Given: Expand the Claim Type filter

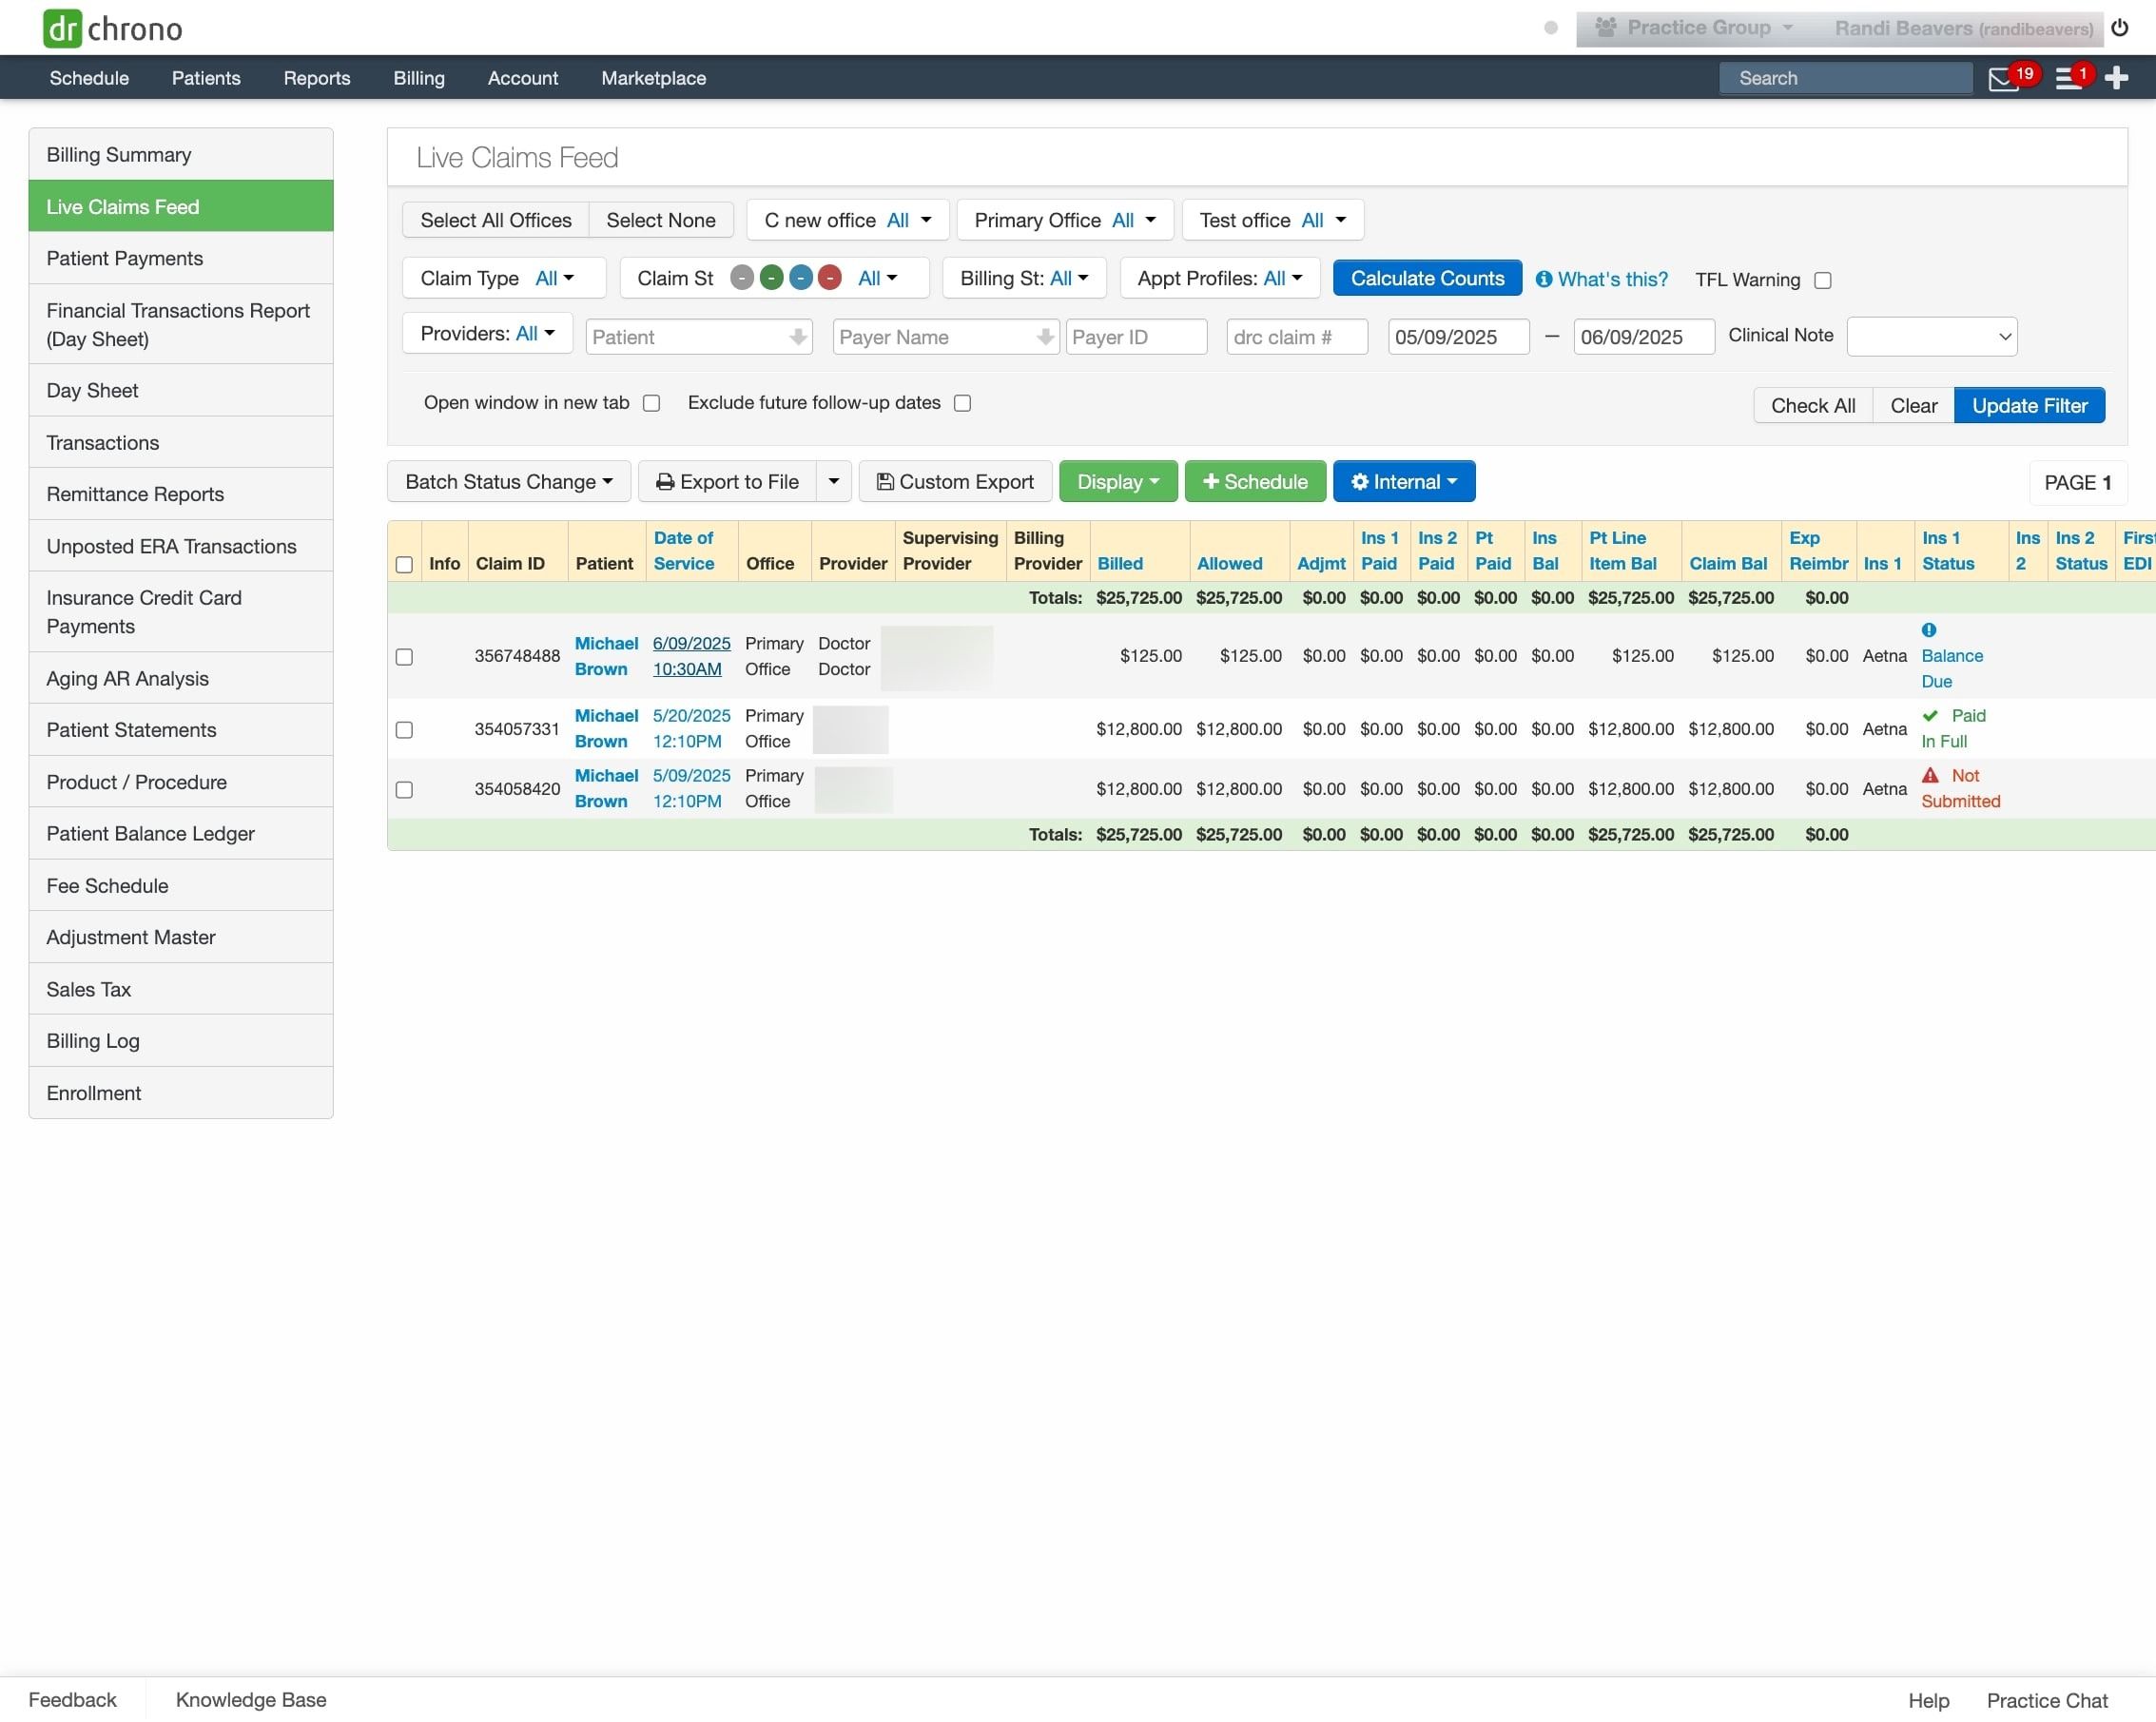Looking at the screenshot, I should point(504,278).
